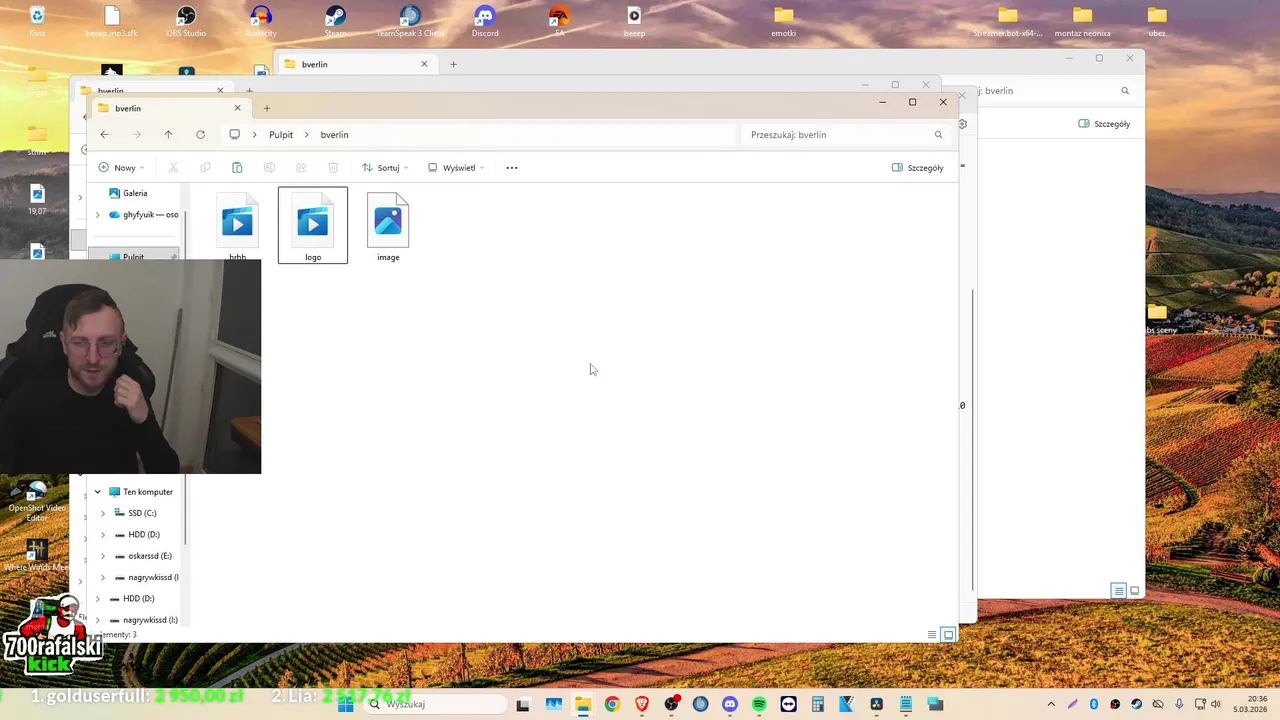Add a new tab in front Explorer window
The height and width of the screenshot is (720, 1280).
(x=266, y=108)
